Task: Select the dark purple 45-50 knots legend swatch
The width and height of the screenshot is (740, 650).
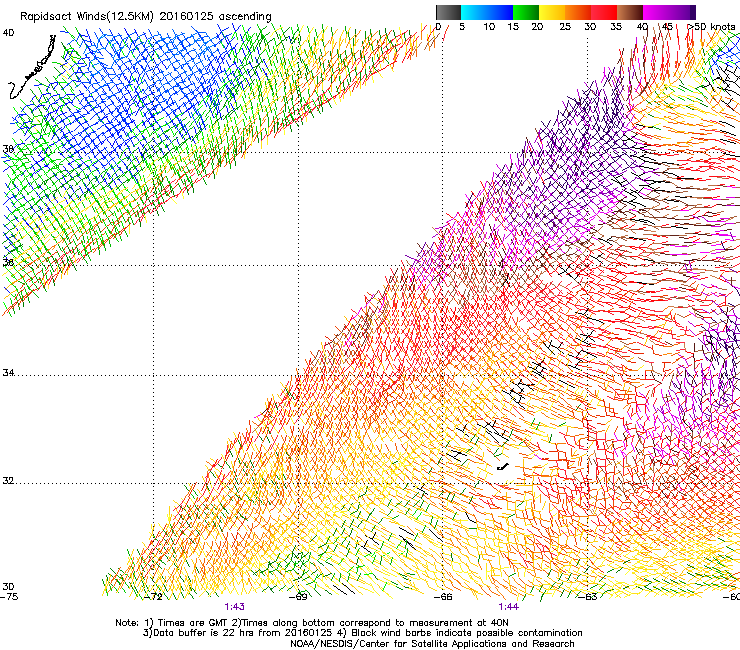Action: click(682, 12)
